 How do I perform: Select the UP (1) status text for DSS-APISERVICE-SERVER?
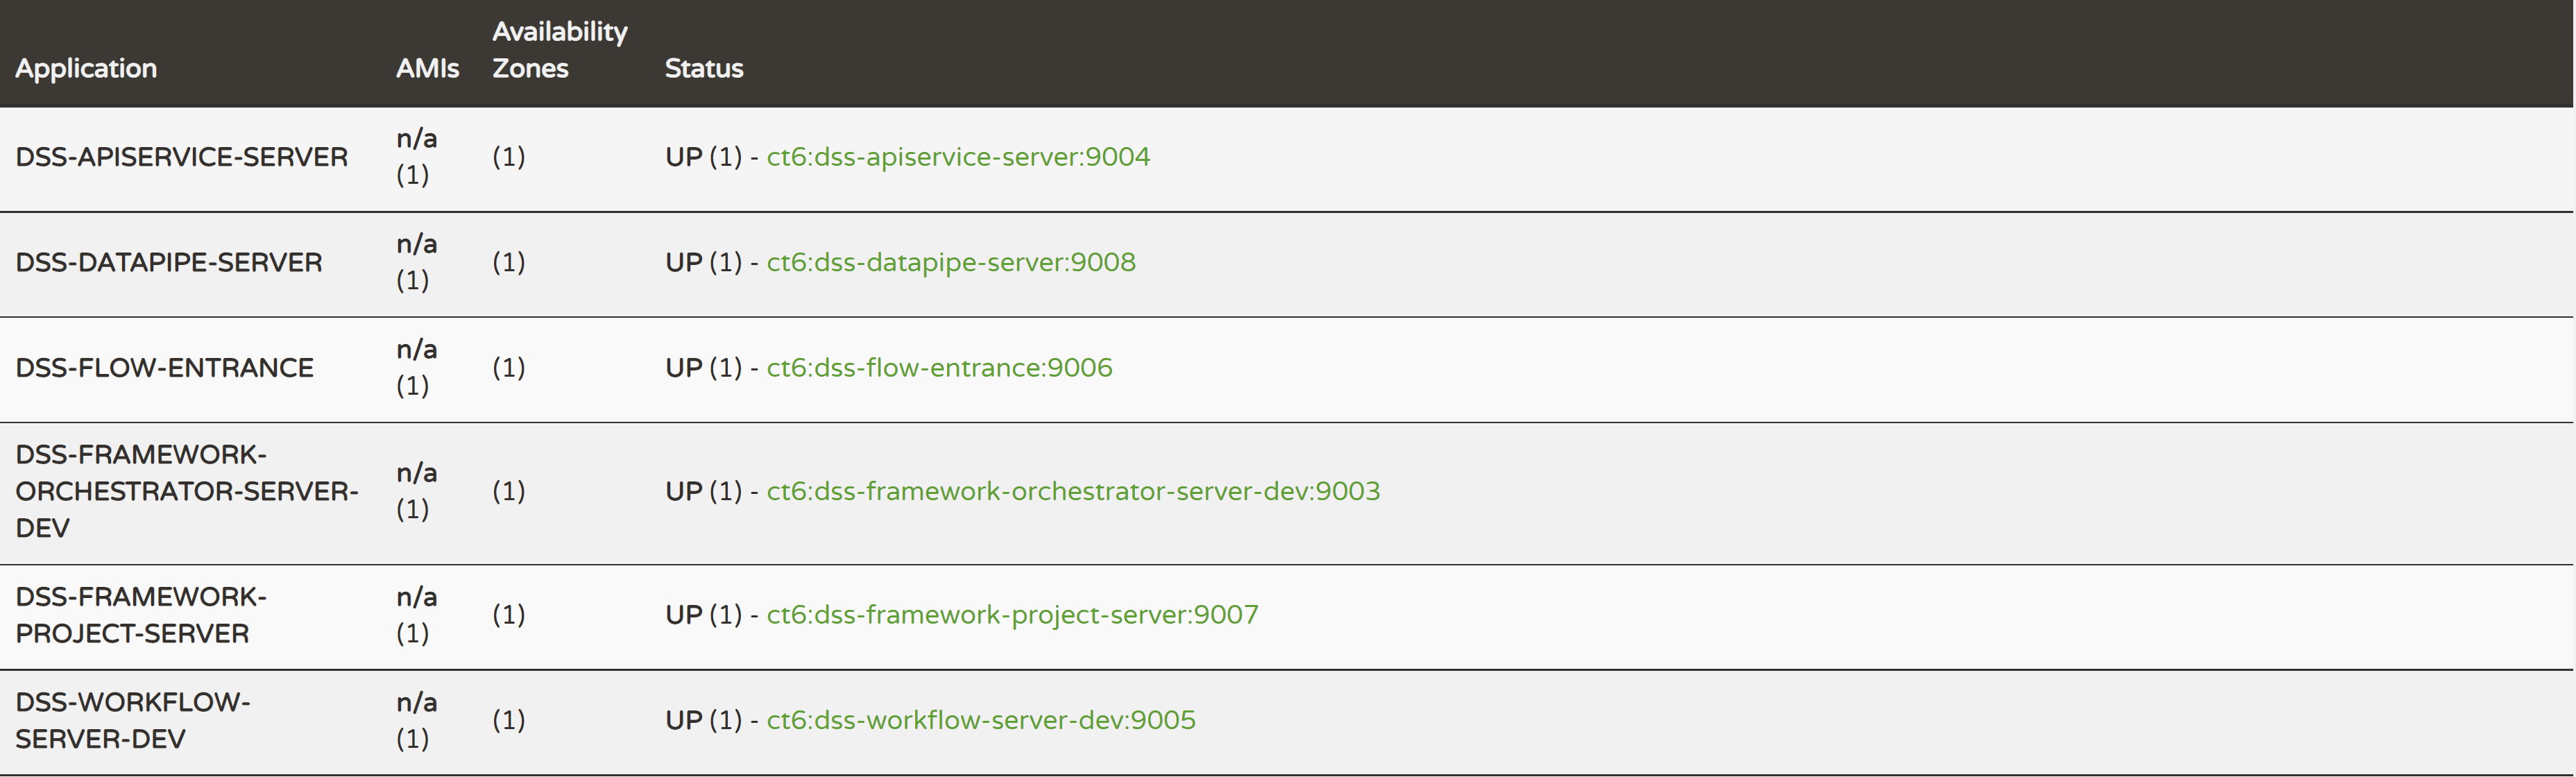click(x=704, y=157)
